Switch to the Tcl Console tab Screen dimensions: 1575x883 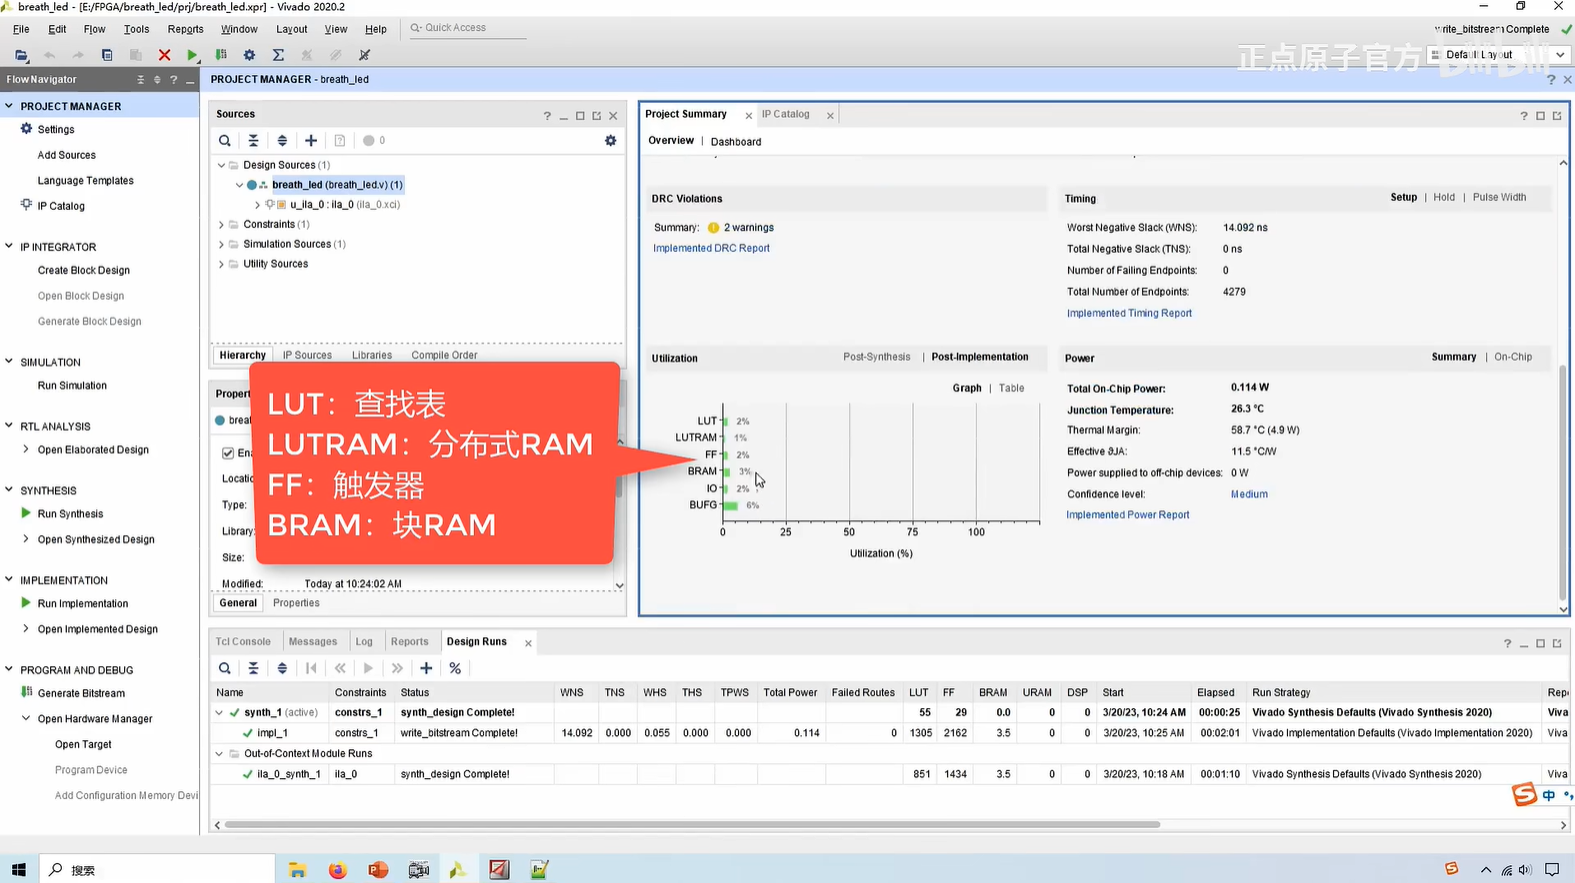point(243,642)
